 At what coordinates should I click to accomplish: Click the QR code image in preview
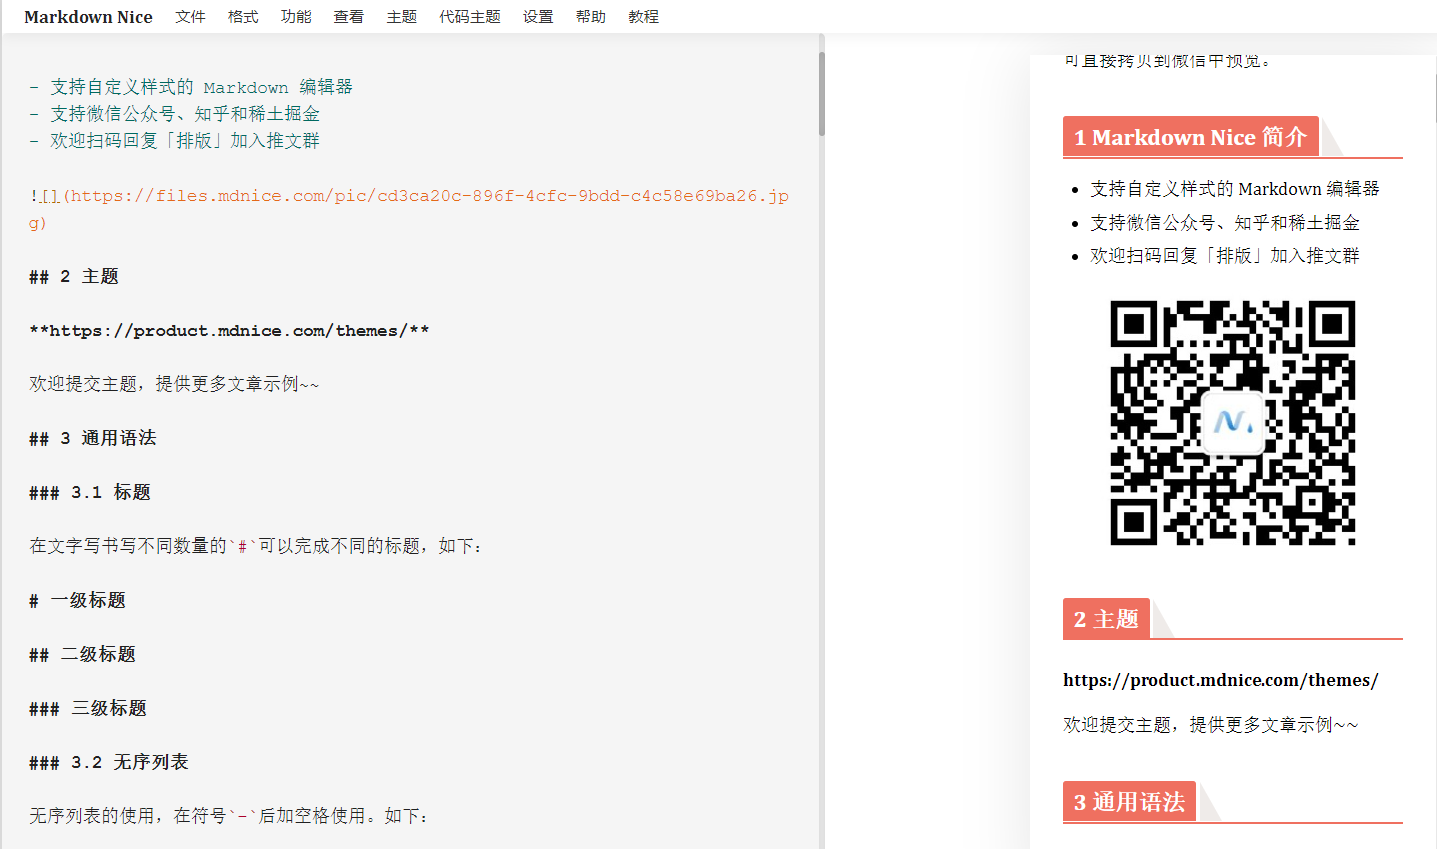1233,423
